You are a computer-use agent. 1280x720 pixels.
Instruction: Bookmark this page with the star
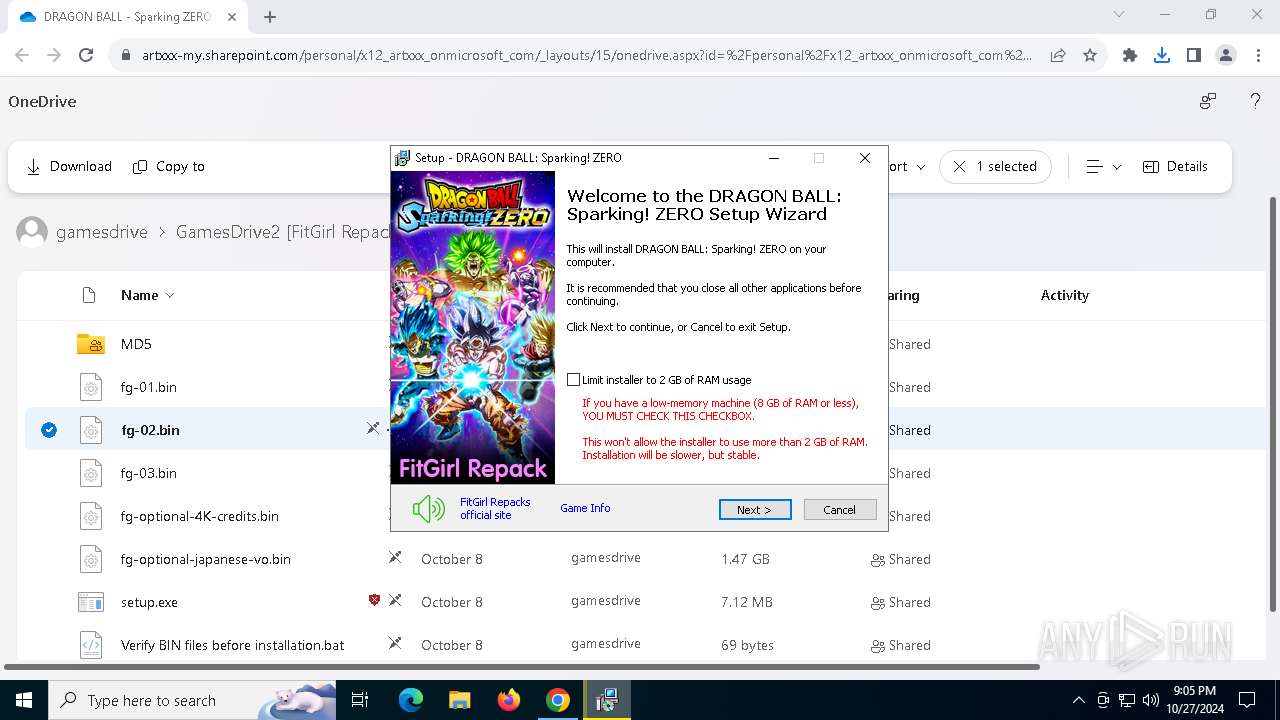1090,55
